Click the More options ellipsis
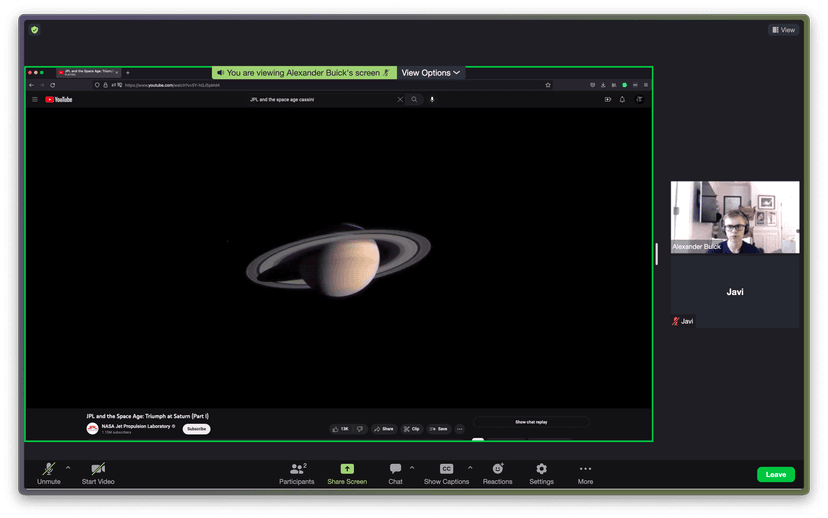 [585, 468]
